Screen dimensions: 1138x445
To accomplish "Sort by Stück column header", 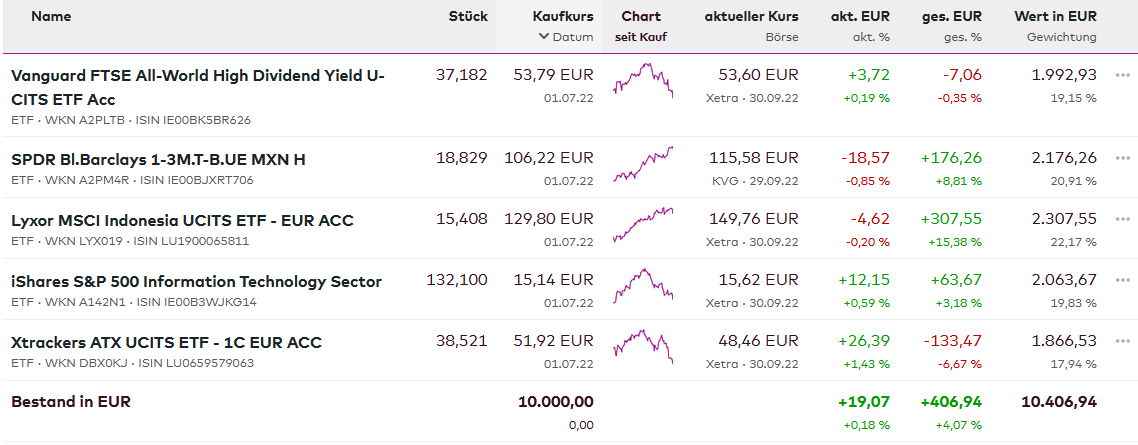I will [x=468, y=16].
